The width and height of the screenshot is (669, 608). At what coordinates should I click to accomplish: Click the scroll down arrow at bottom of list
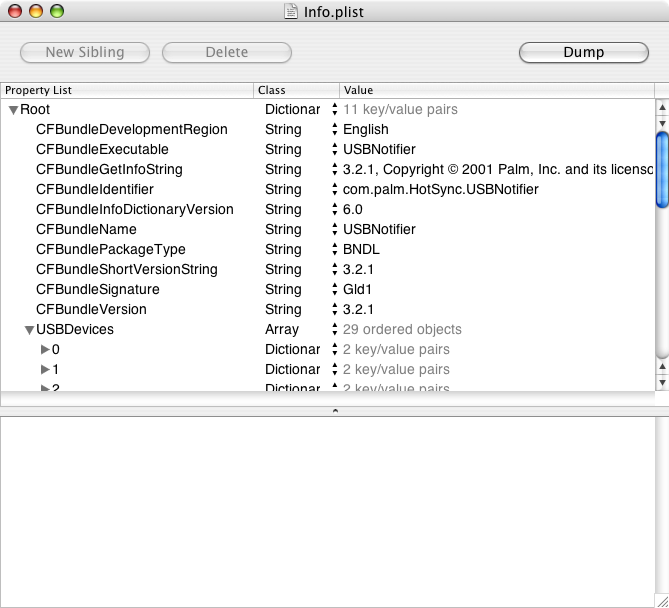point(662,383)
